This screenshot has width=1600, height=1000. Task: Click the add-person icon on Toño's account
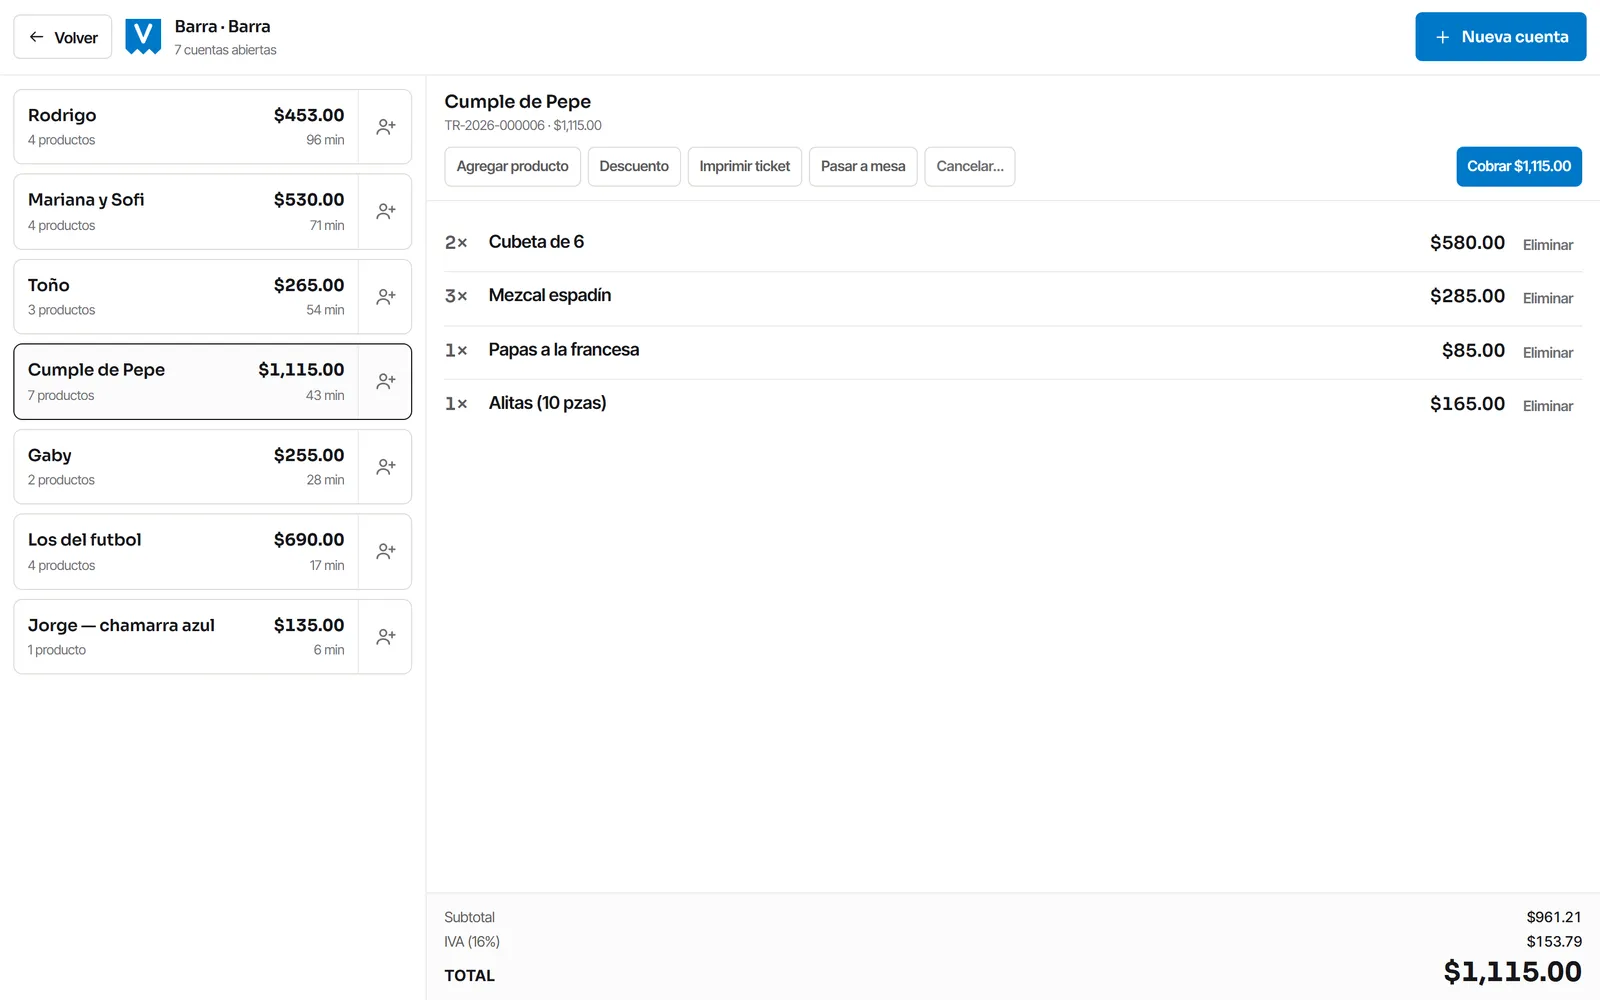coord(385,297)
